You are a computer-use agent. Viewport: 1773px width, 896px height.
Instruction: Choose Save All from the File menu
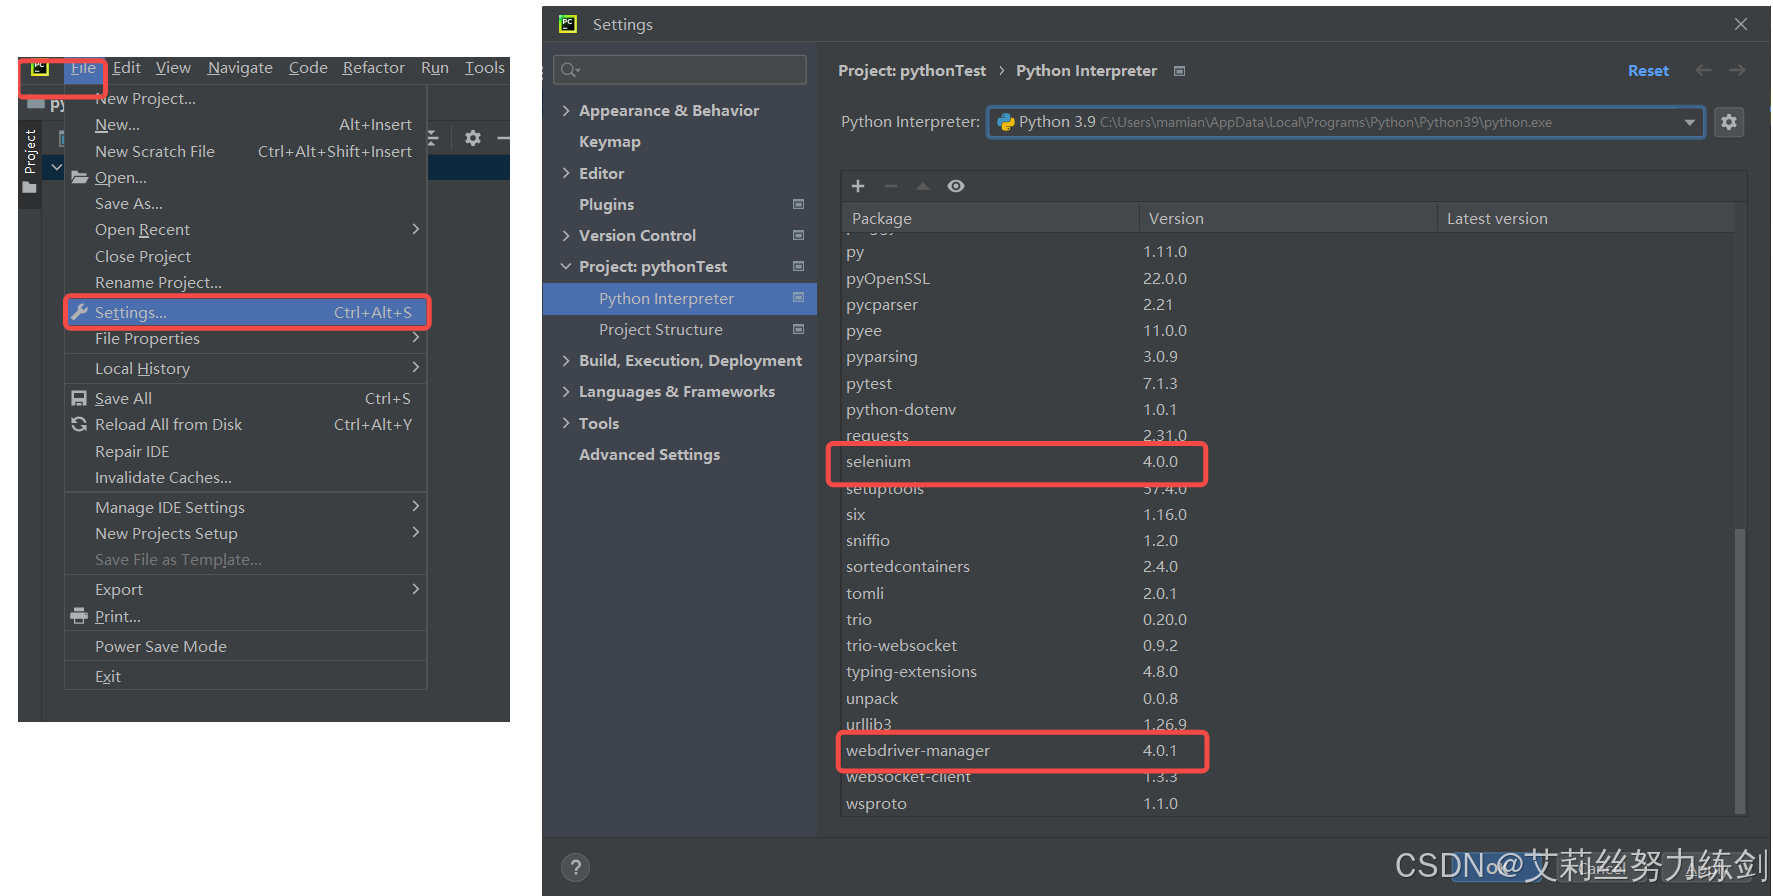point(245,399)
